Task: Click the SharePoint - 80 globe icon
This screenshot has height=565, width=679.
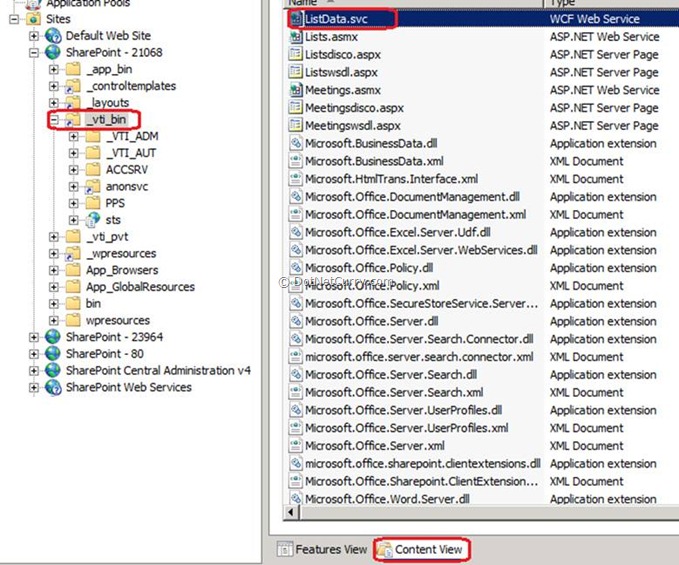Action: [53, 354]
